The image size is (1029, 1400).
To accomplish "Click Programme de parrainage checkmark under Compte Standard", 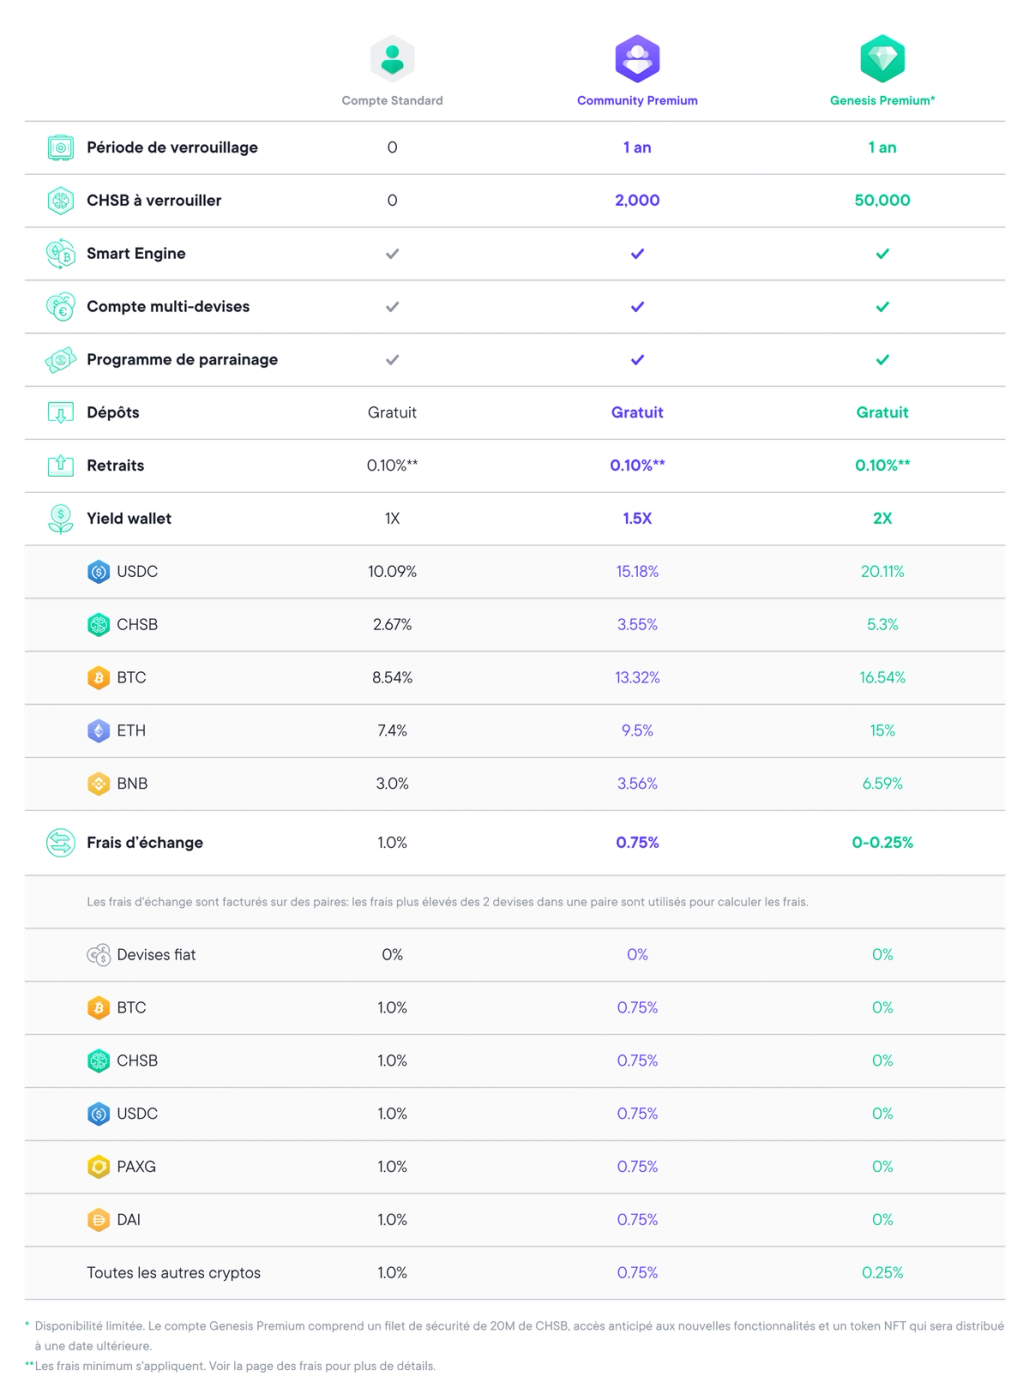I will (392, 360).
